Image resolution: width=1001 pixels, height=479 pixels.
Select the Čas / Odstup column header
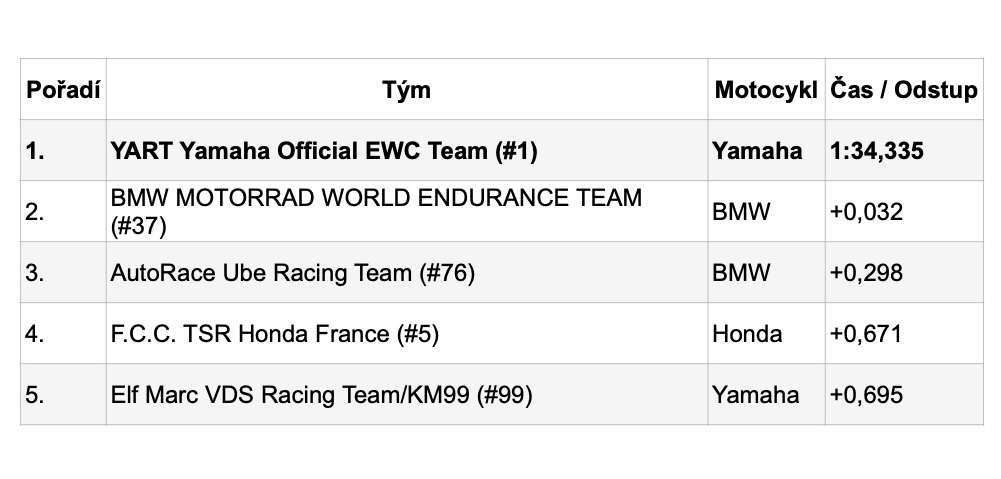pos(904,89)
